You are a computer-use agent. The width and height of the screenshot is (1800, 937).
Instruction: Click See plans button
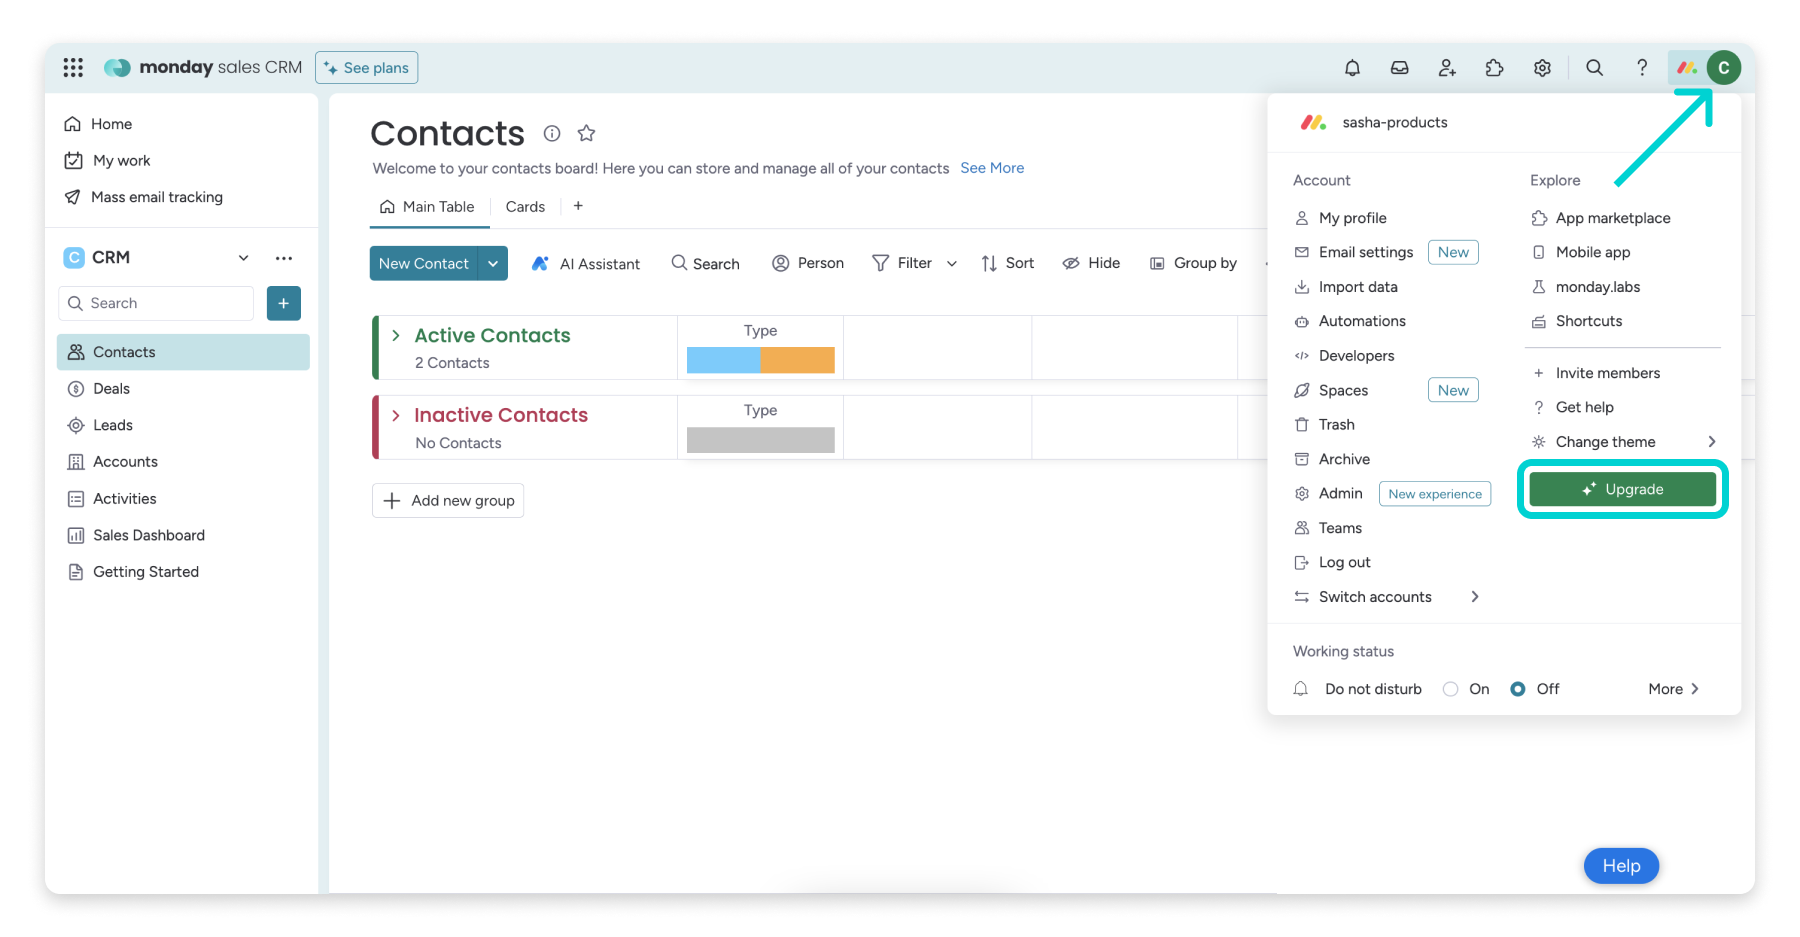click(x=366, y=68)
